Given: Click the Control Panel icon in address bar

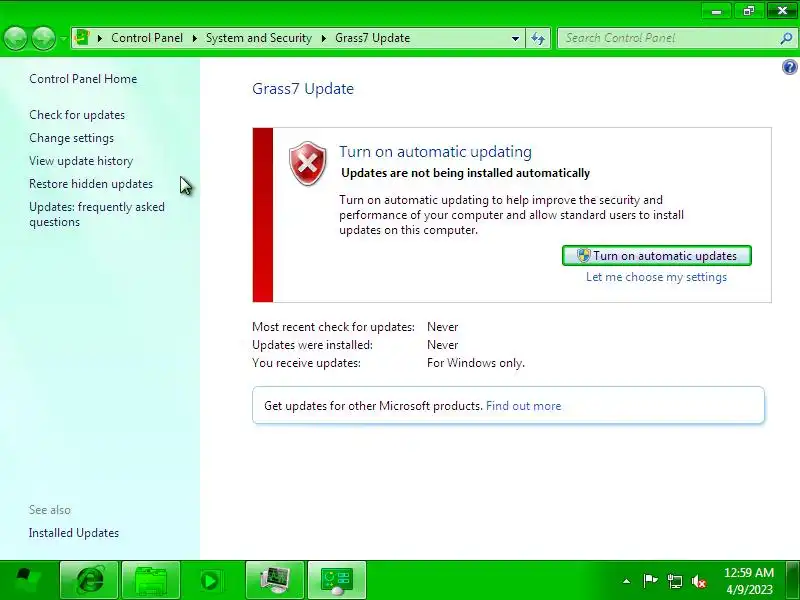Looking at the screenshot, I should pos(82,38).
